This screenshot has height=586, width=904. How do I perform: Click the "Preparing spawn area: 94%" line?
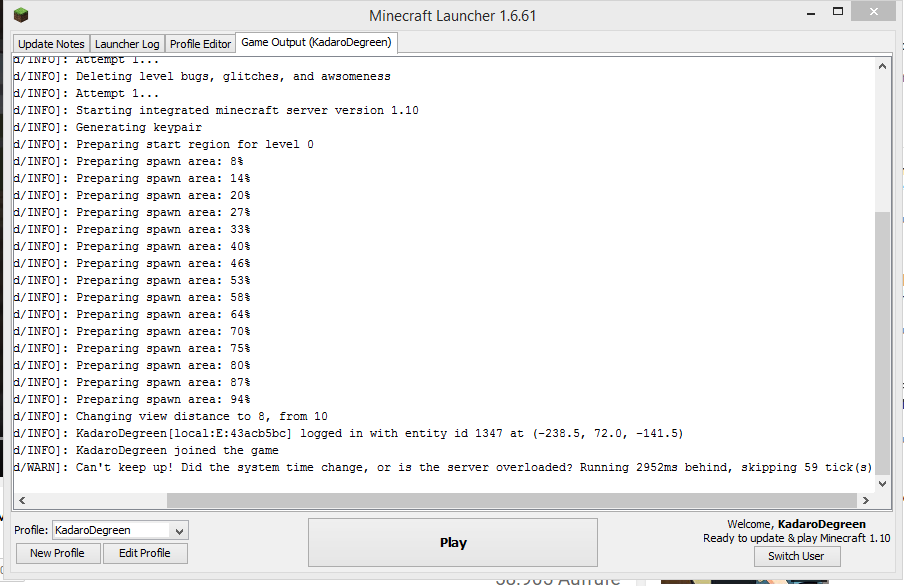[x=132, y=399]
